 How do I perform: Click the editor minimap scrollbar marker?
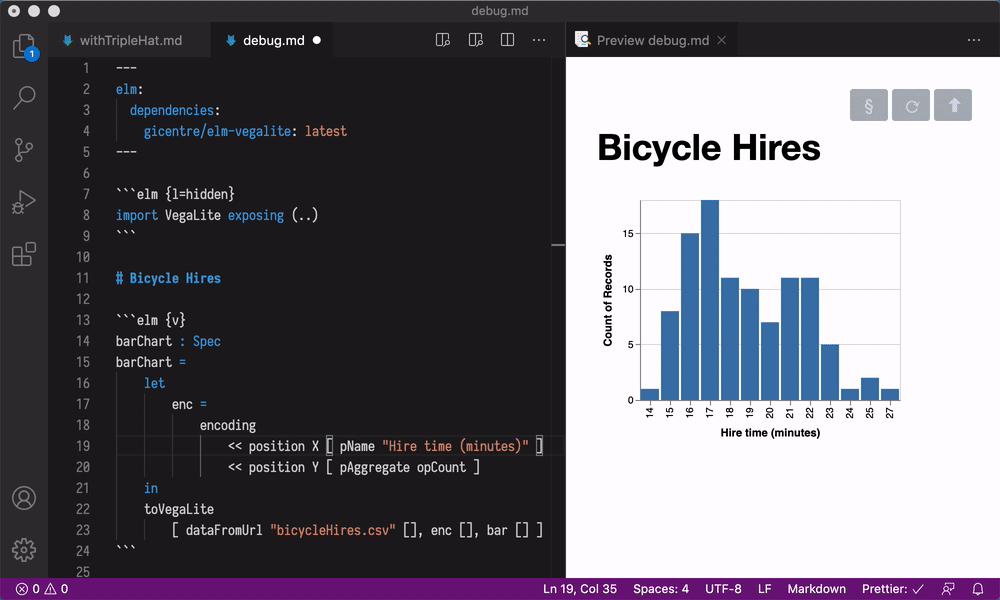click(x=558, y=245)
